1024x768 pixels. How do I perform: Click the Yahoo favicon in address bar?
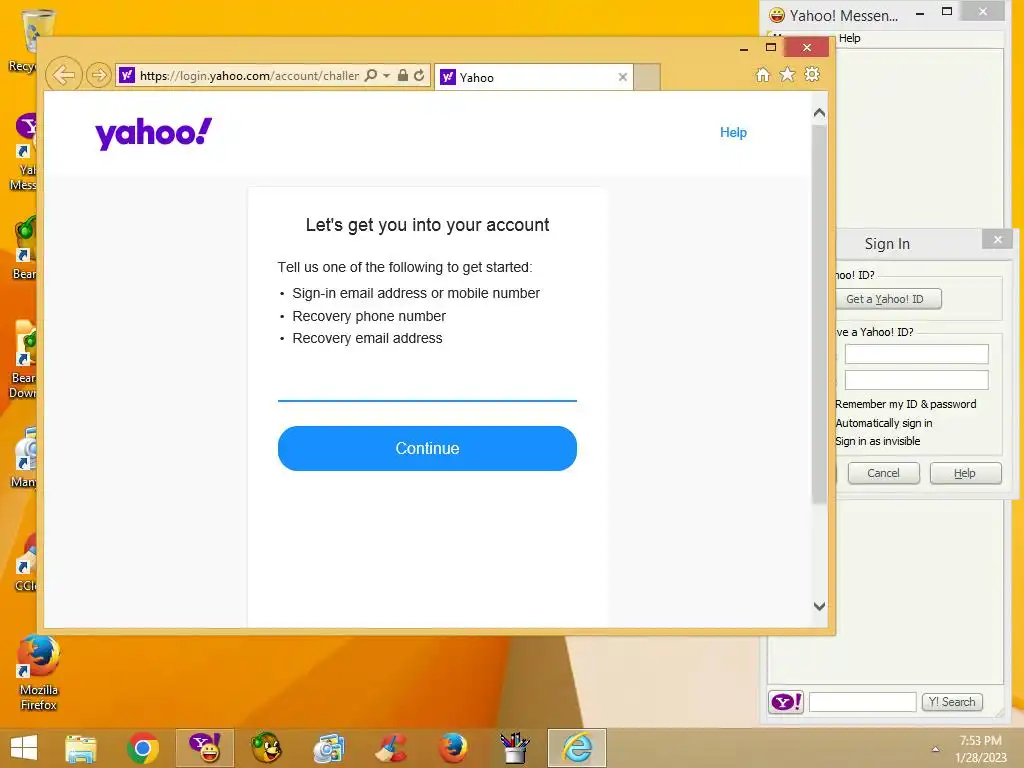pos(127,75)
